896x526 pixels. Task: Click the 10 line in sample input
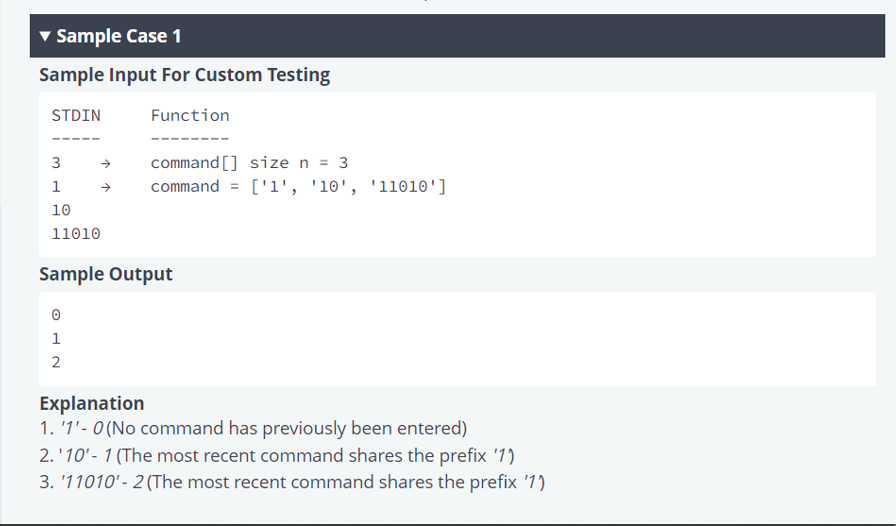coord(61,210)
